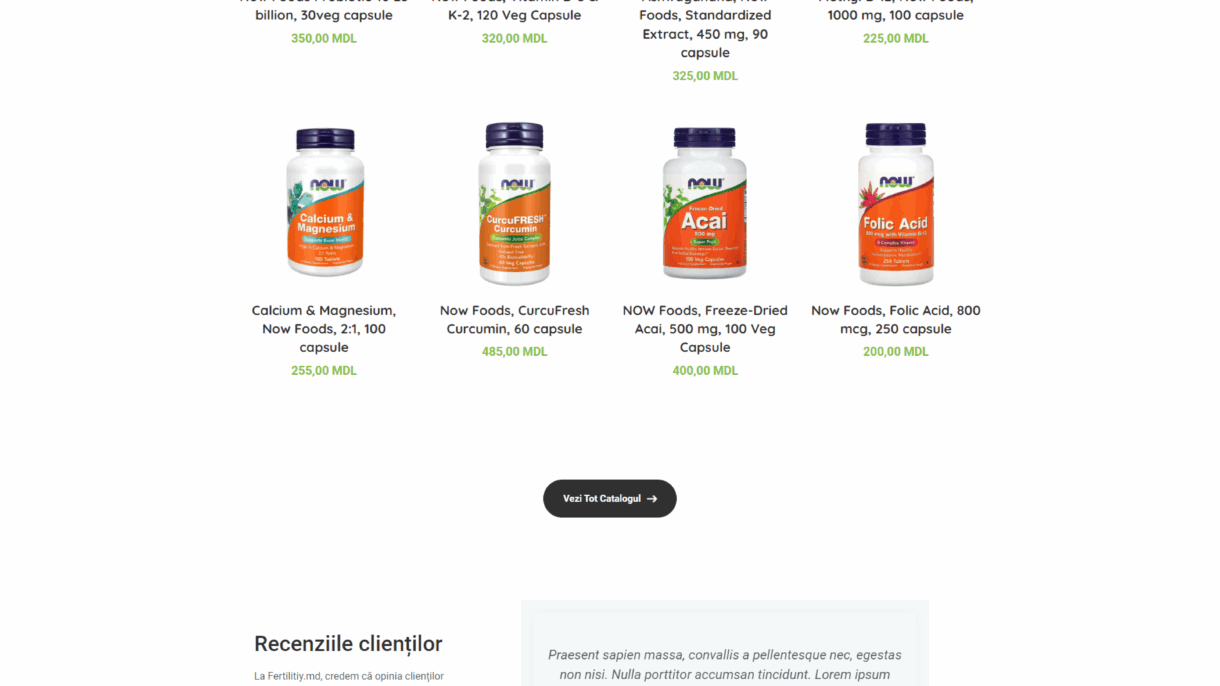Open NOW Foods, Freeze-Dried Acai title link
The image size is (1220, 686).
tap(705, 329)
